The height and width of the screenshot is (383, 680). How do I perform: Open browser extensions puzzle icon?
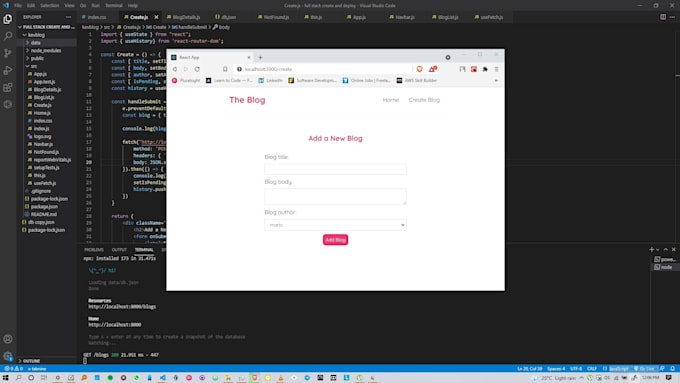click(x=485, y=69)
